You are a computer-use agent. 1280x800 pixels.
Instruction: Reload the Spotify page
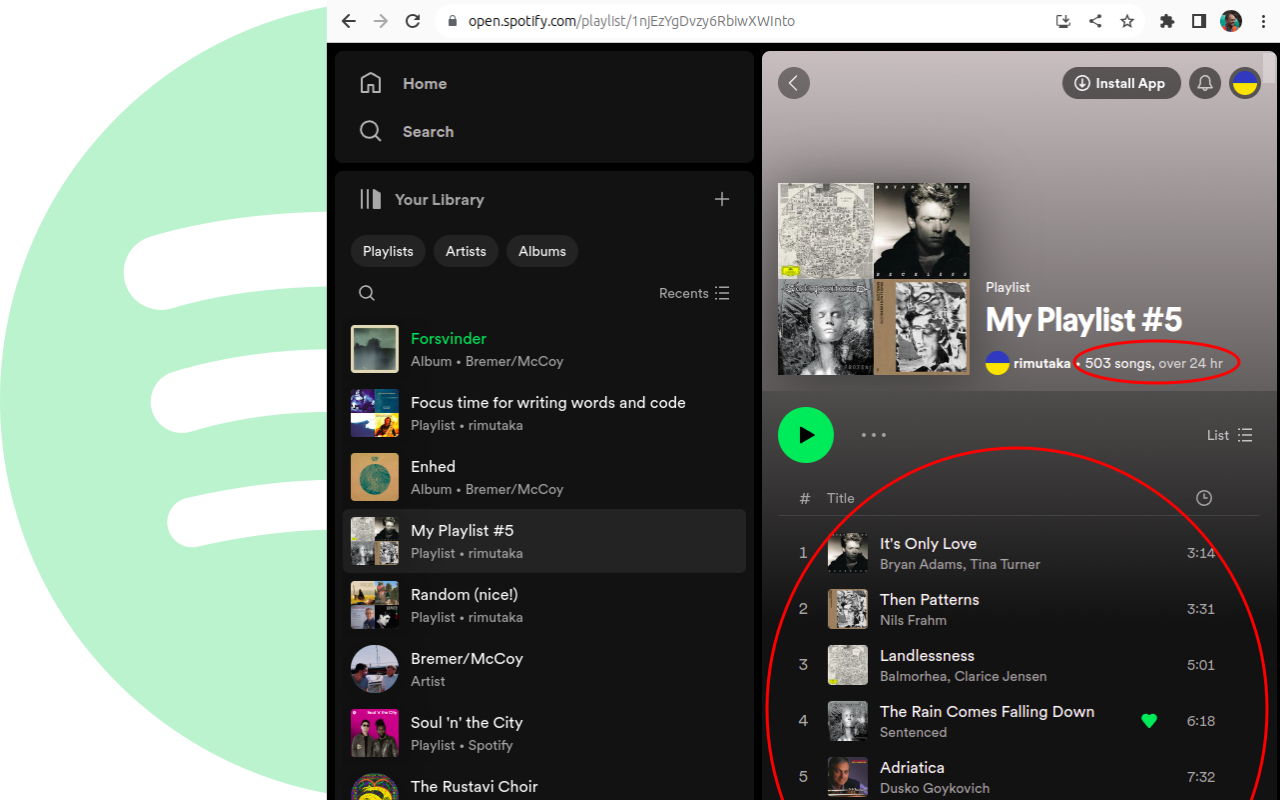pyautogui.click(x=412, y=21)
